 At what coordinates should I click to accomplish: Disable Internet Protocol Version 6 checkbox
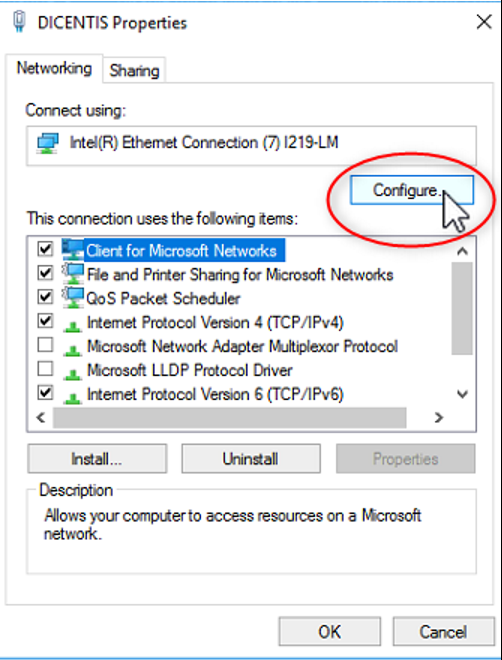45,393
